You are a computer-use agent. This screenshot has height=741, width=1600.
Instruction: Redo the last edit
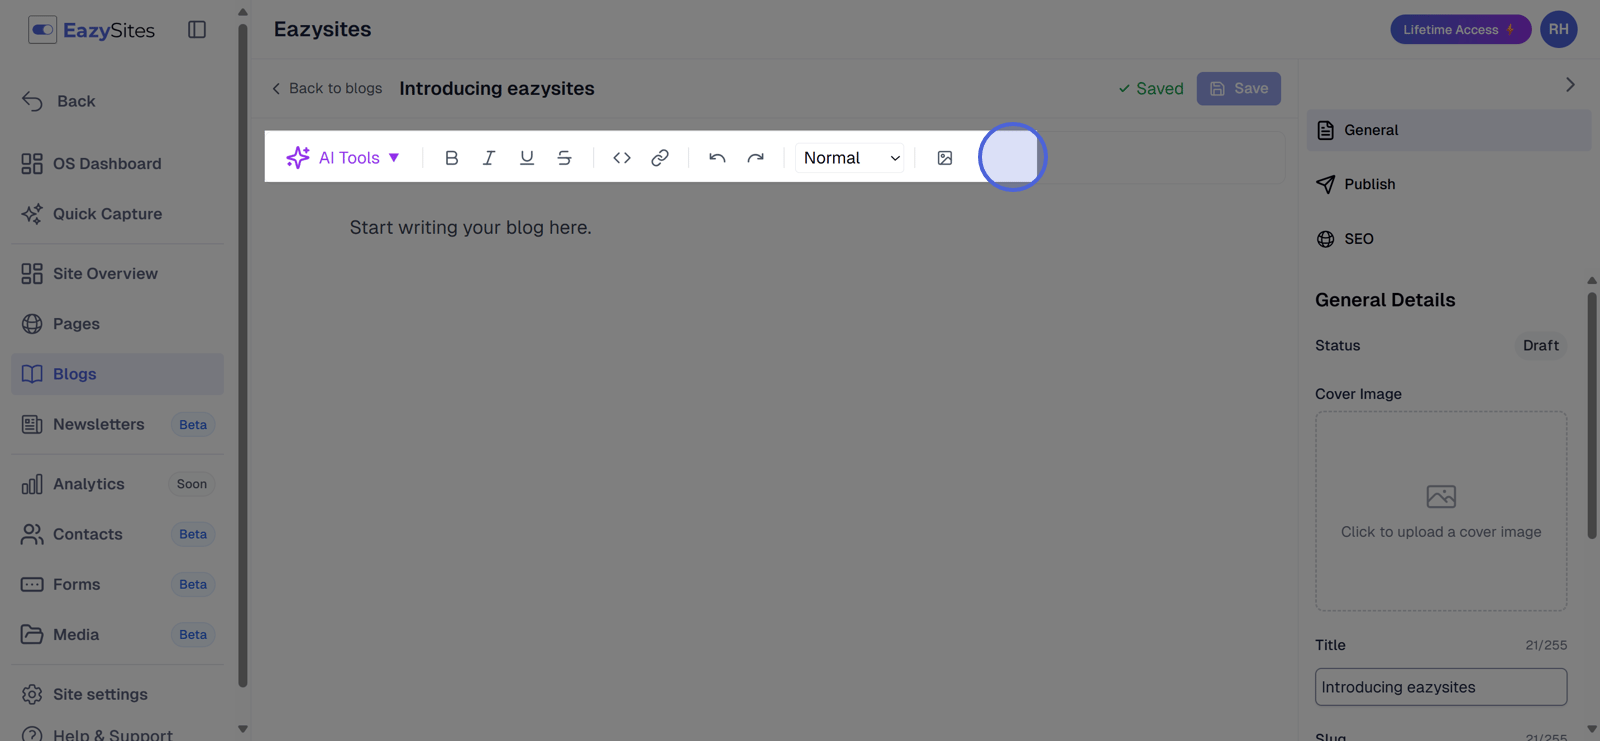(756, 157)
